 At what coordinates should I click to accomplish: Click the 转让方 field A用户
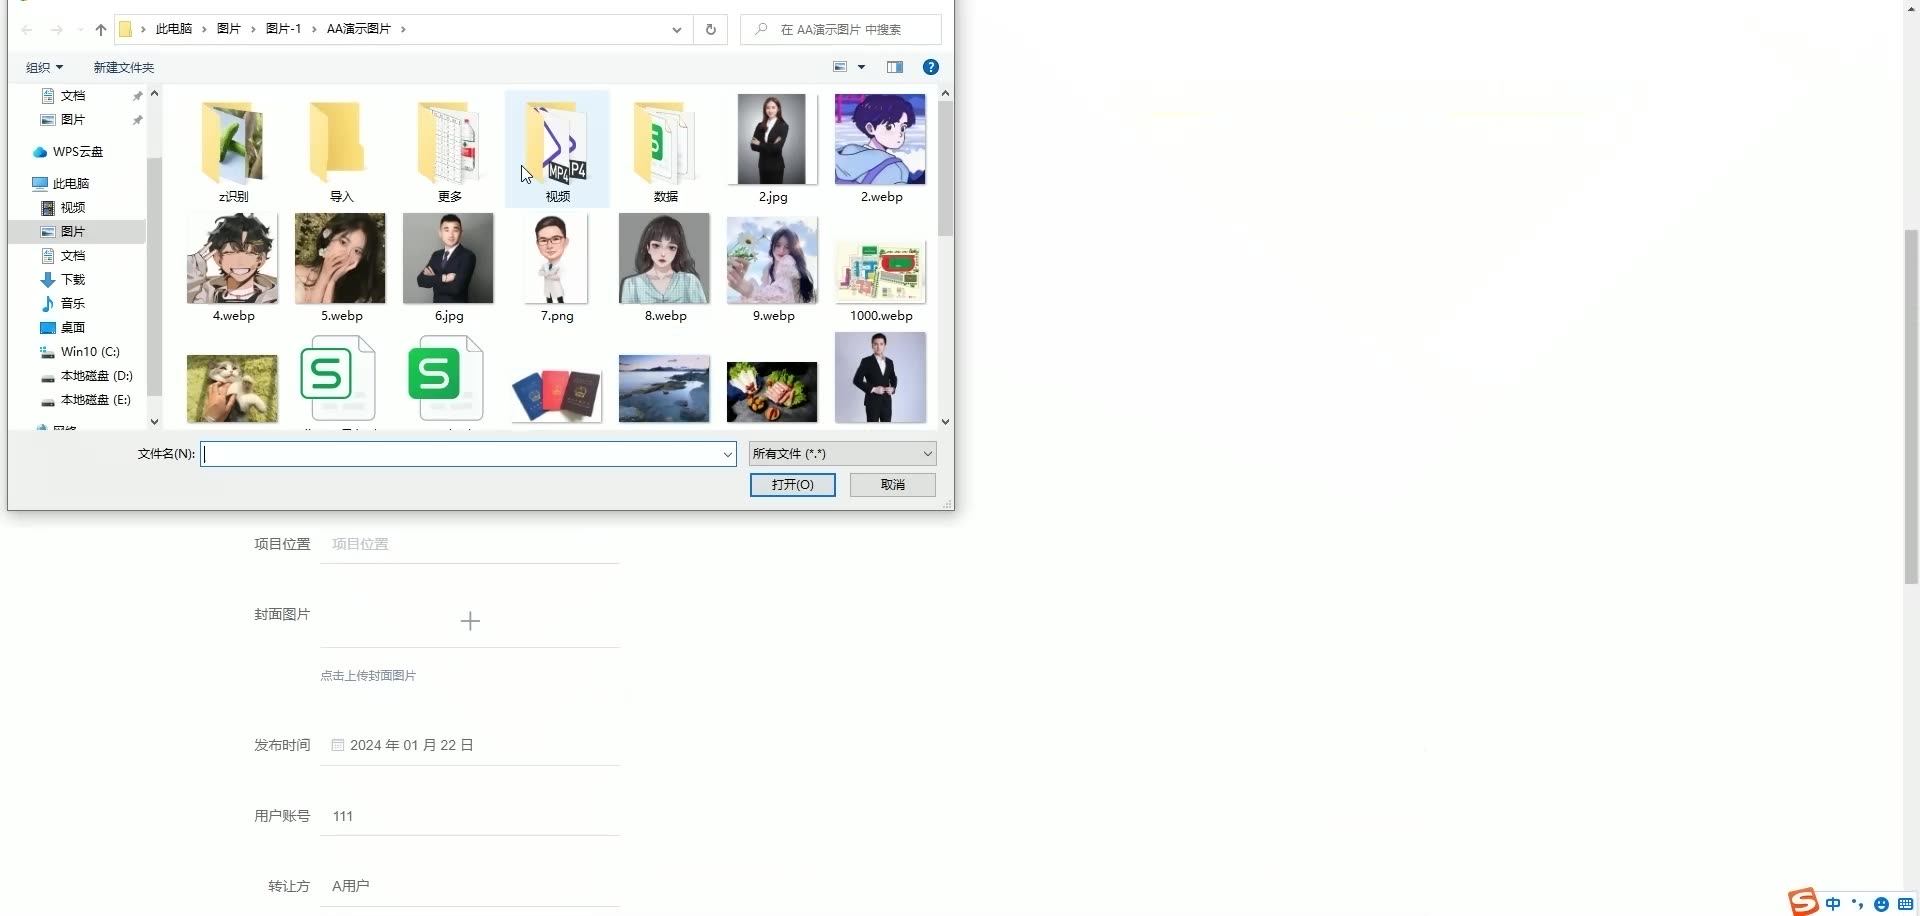click(x=470, y=886)
